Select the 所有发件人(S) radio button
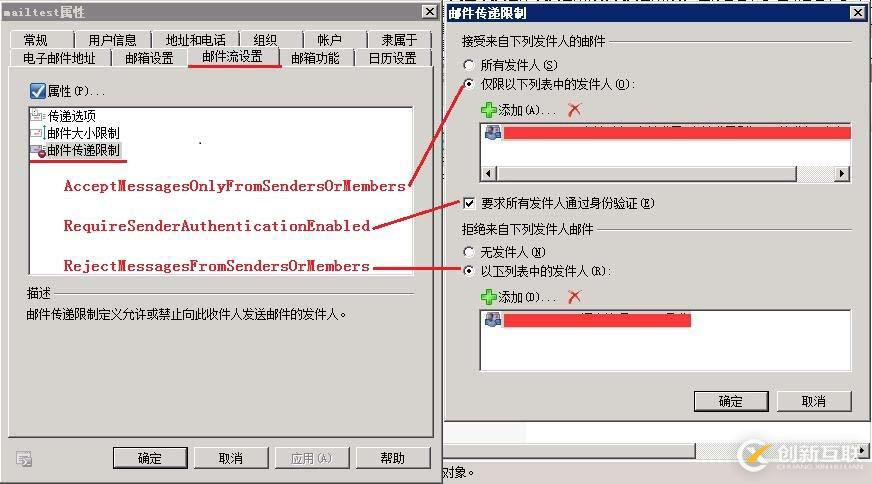Viewport: 872px width, 484px height. 469,65
